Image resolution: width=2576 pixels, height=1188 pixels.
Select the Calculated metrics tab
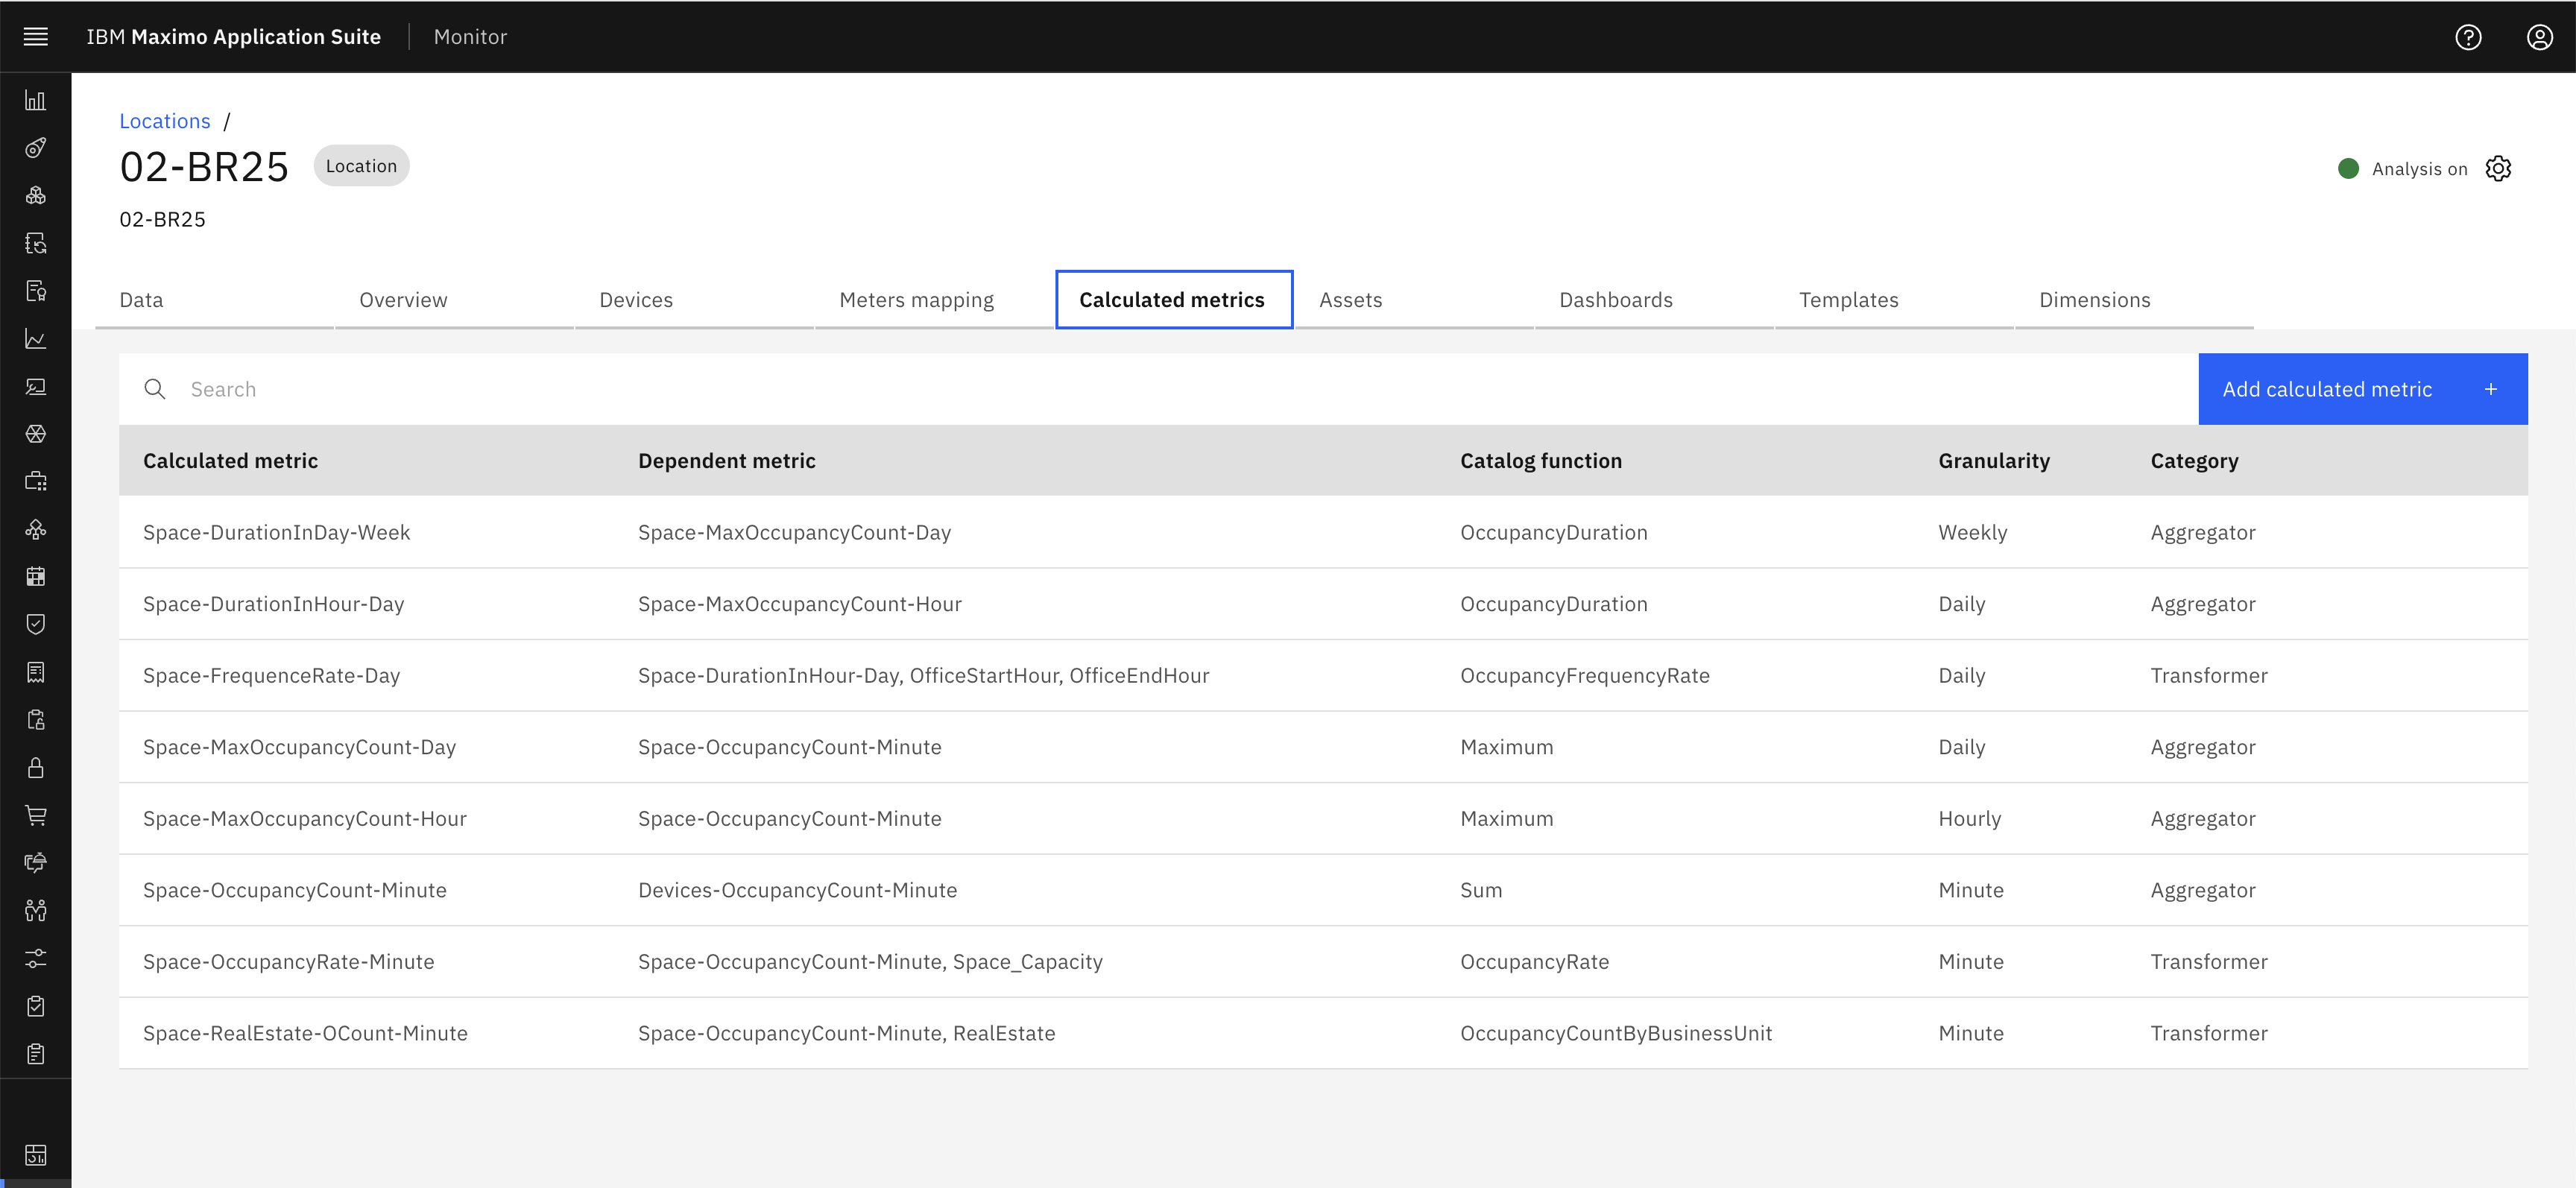[1174, 300]
